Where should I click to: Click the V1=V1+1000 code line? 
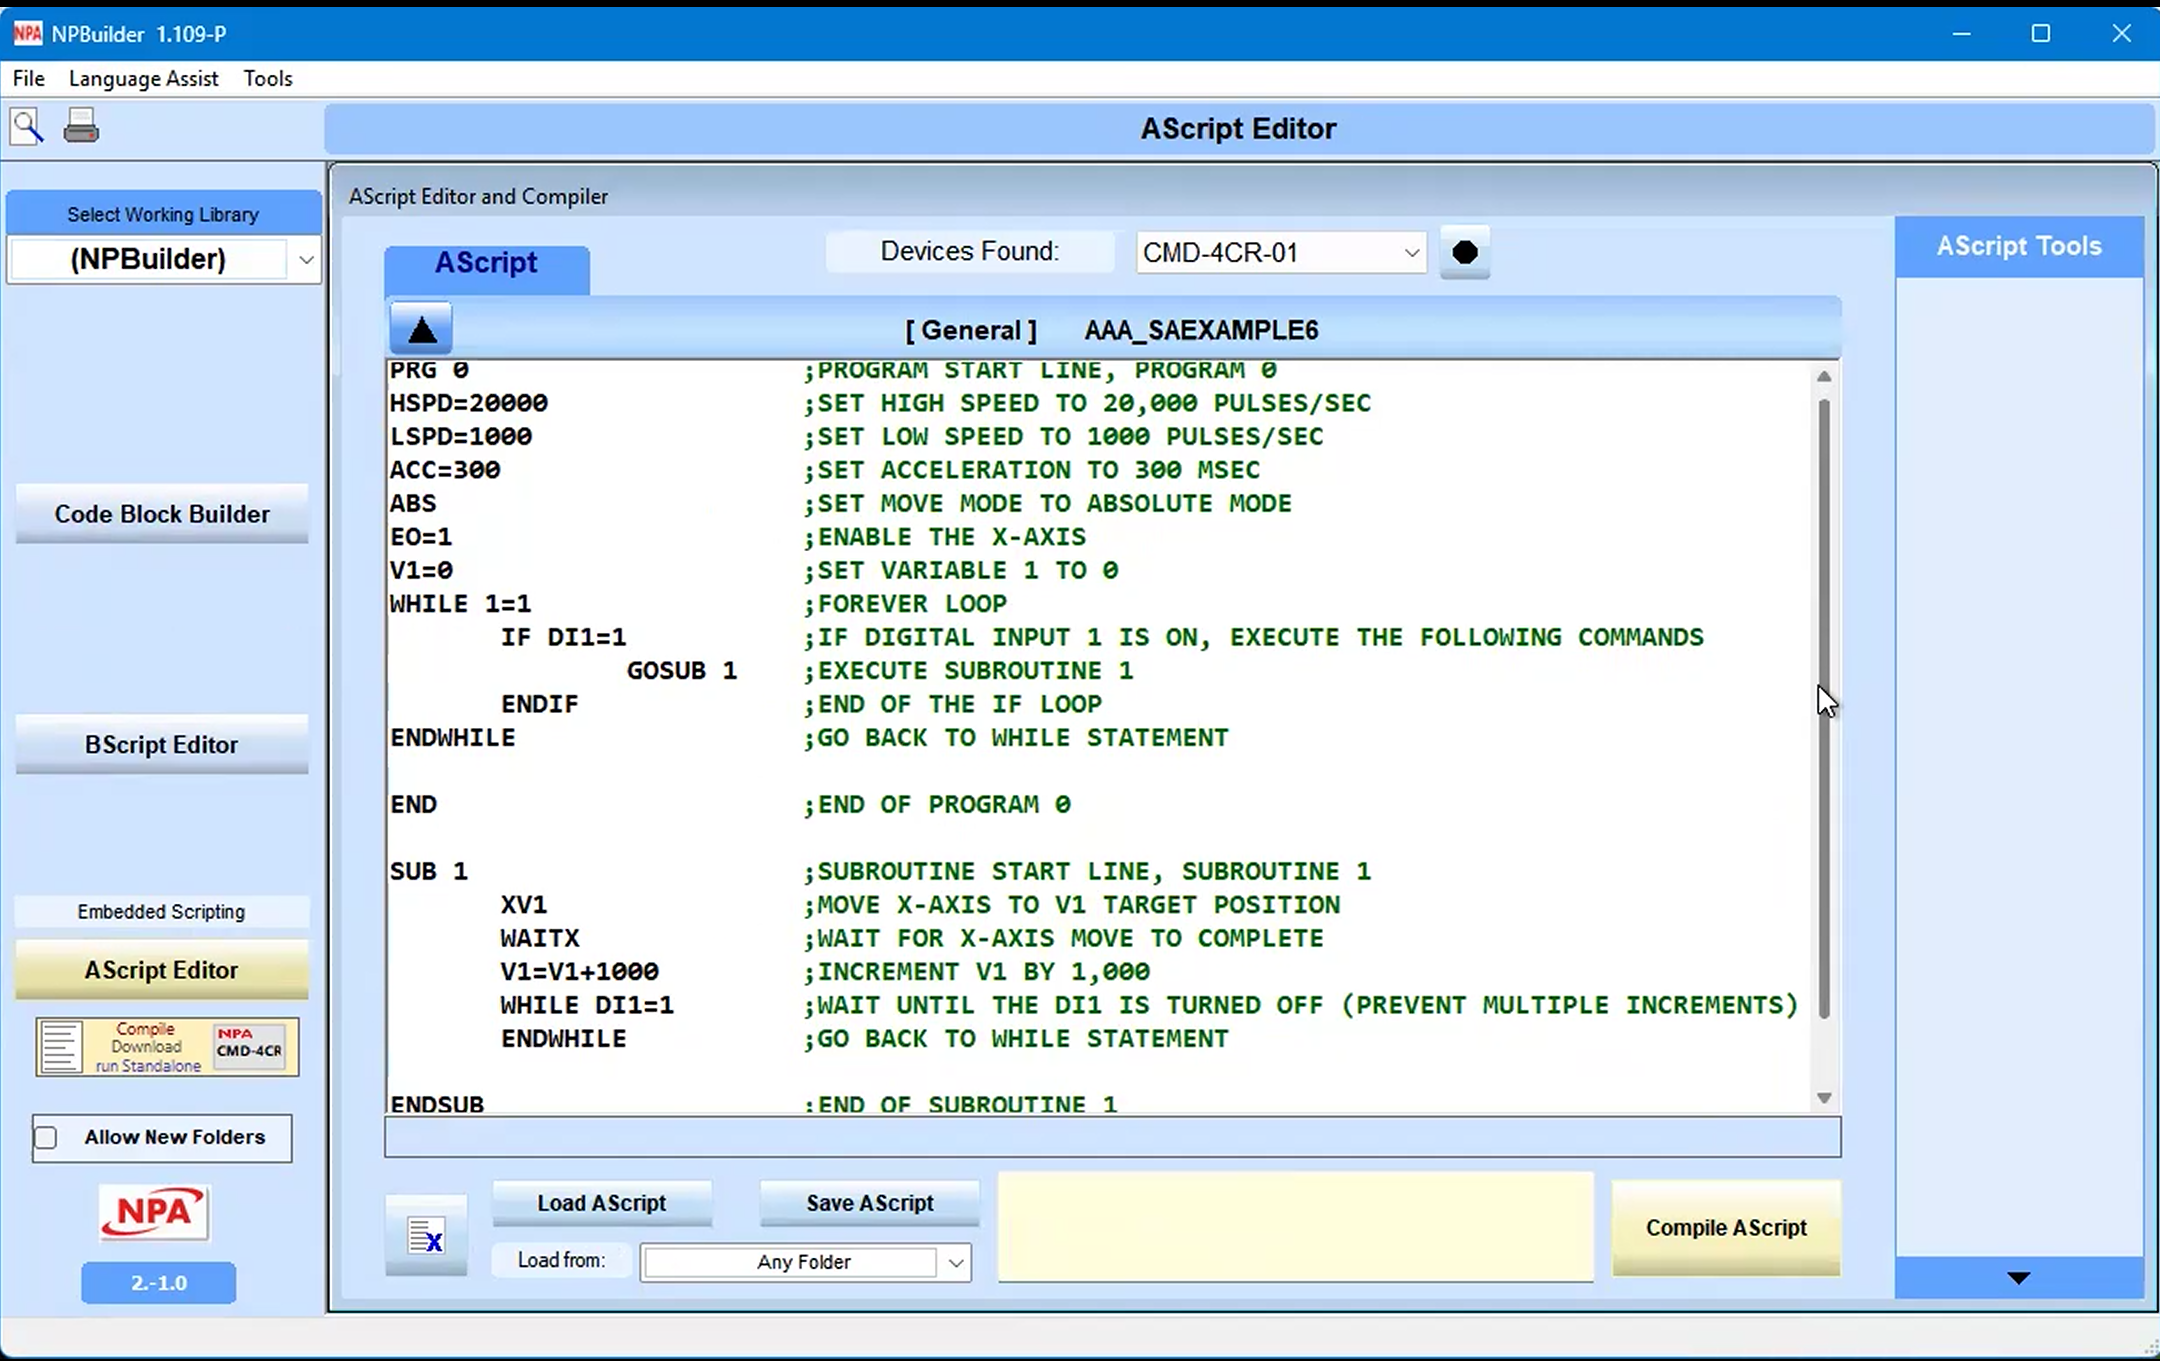580,972
